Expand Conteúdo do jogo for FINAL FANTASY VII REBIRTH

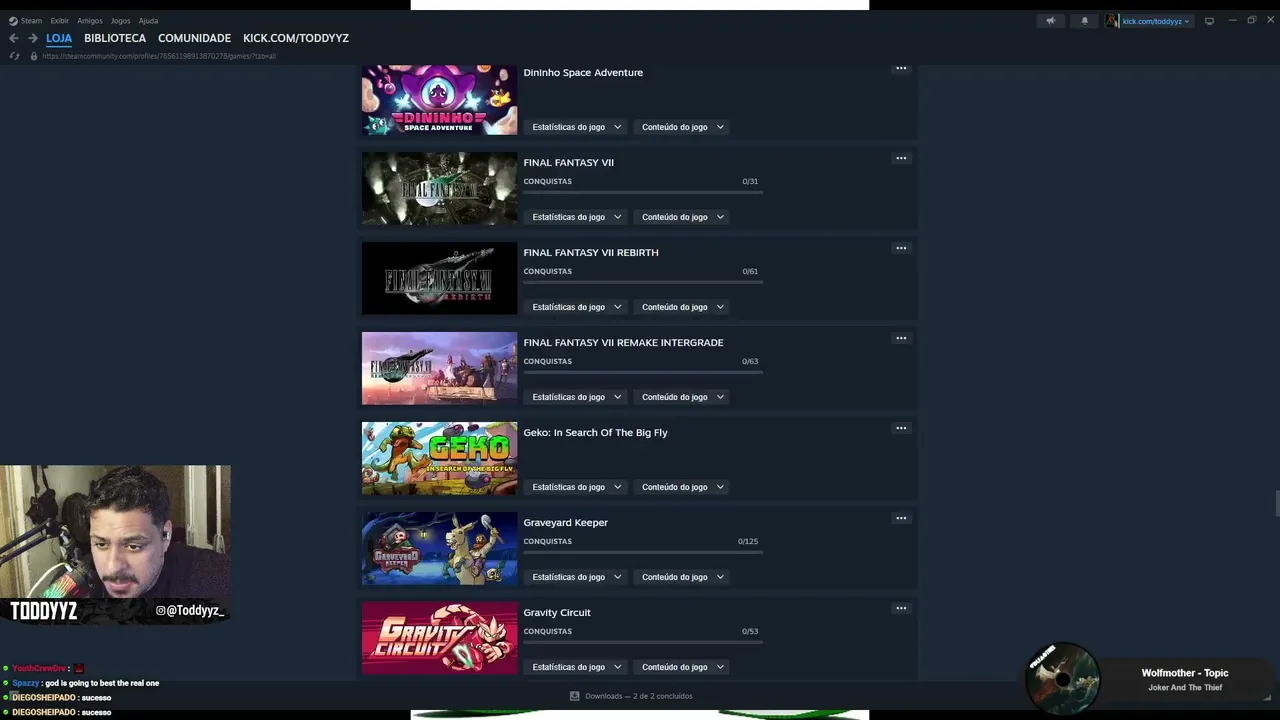coord(683,307)
